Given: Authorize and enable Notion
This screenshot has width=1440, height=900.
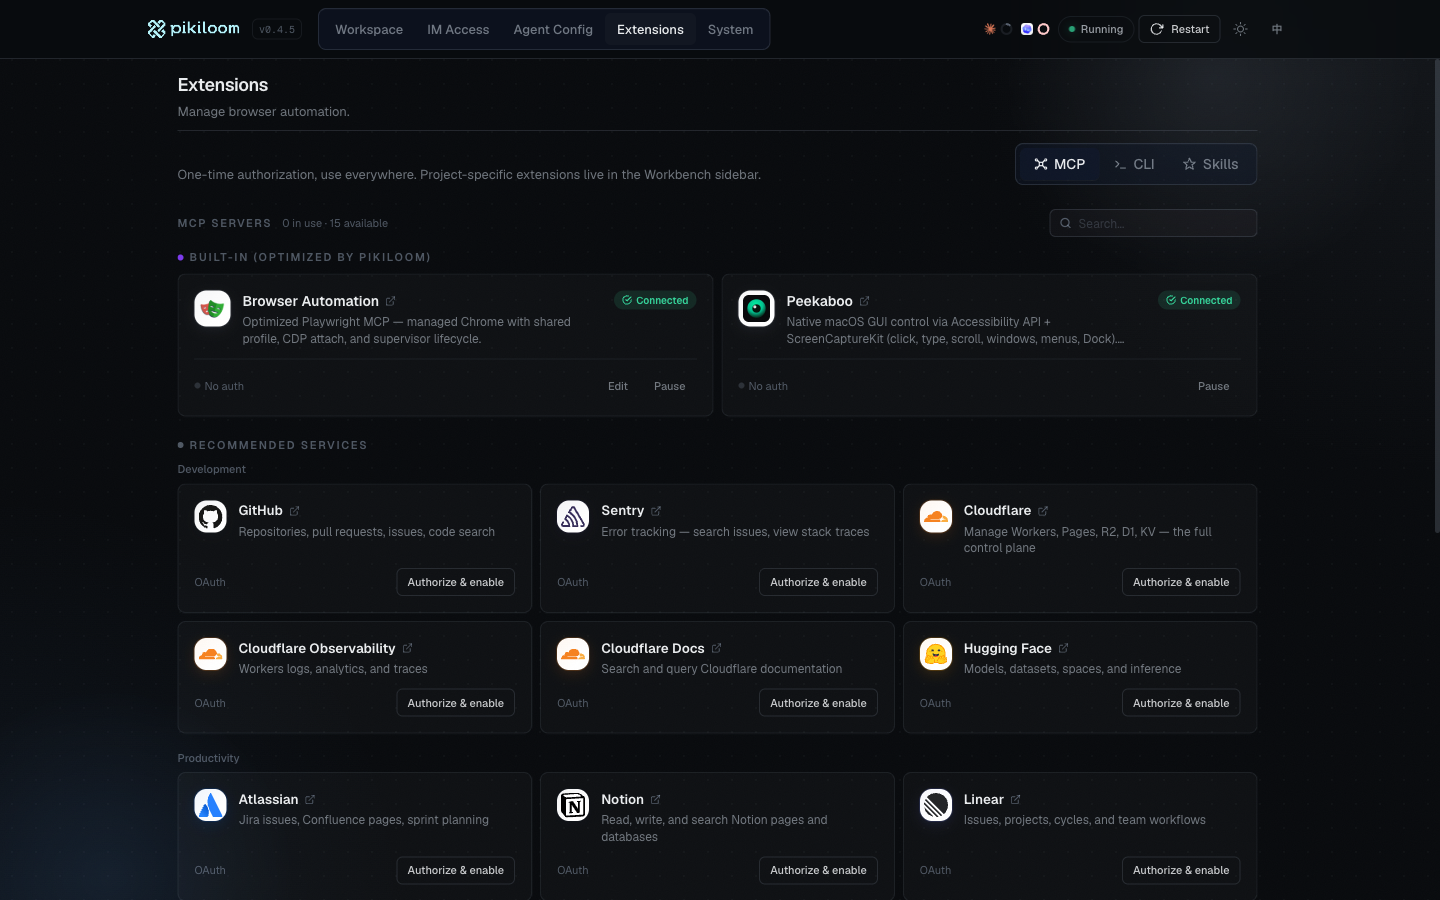Looking at the screenshot, I should point(819,870).
